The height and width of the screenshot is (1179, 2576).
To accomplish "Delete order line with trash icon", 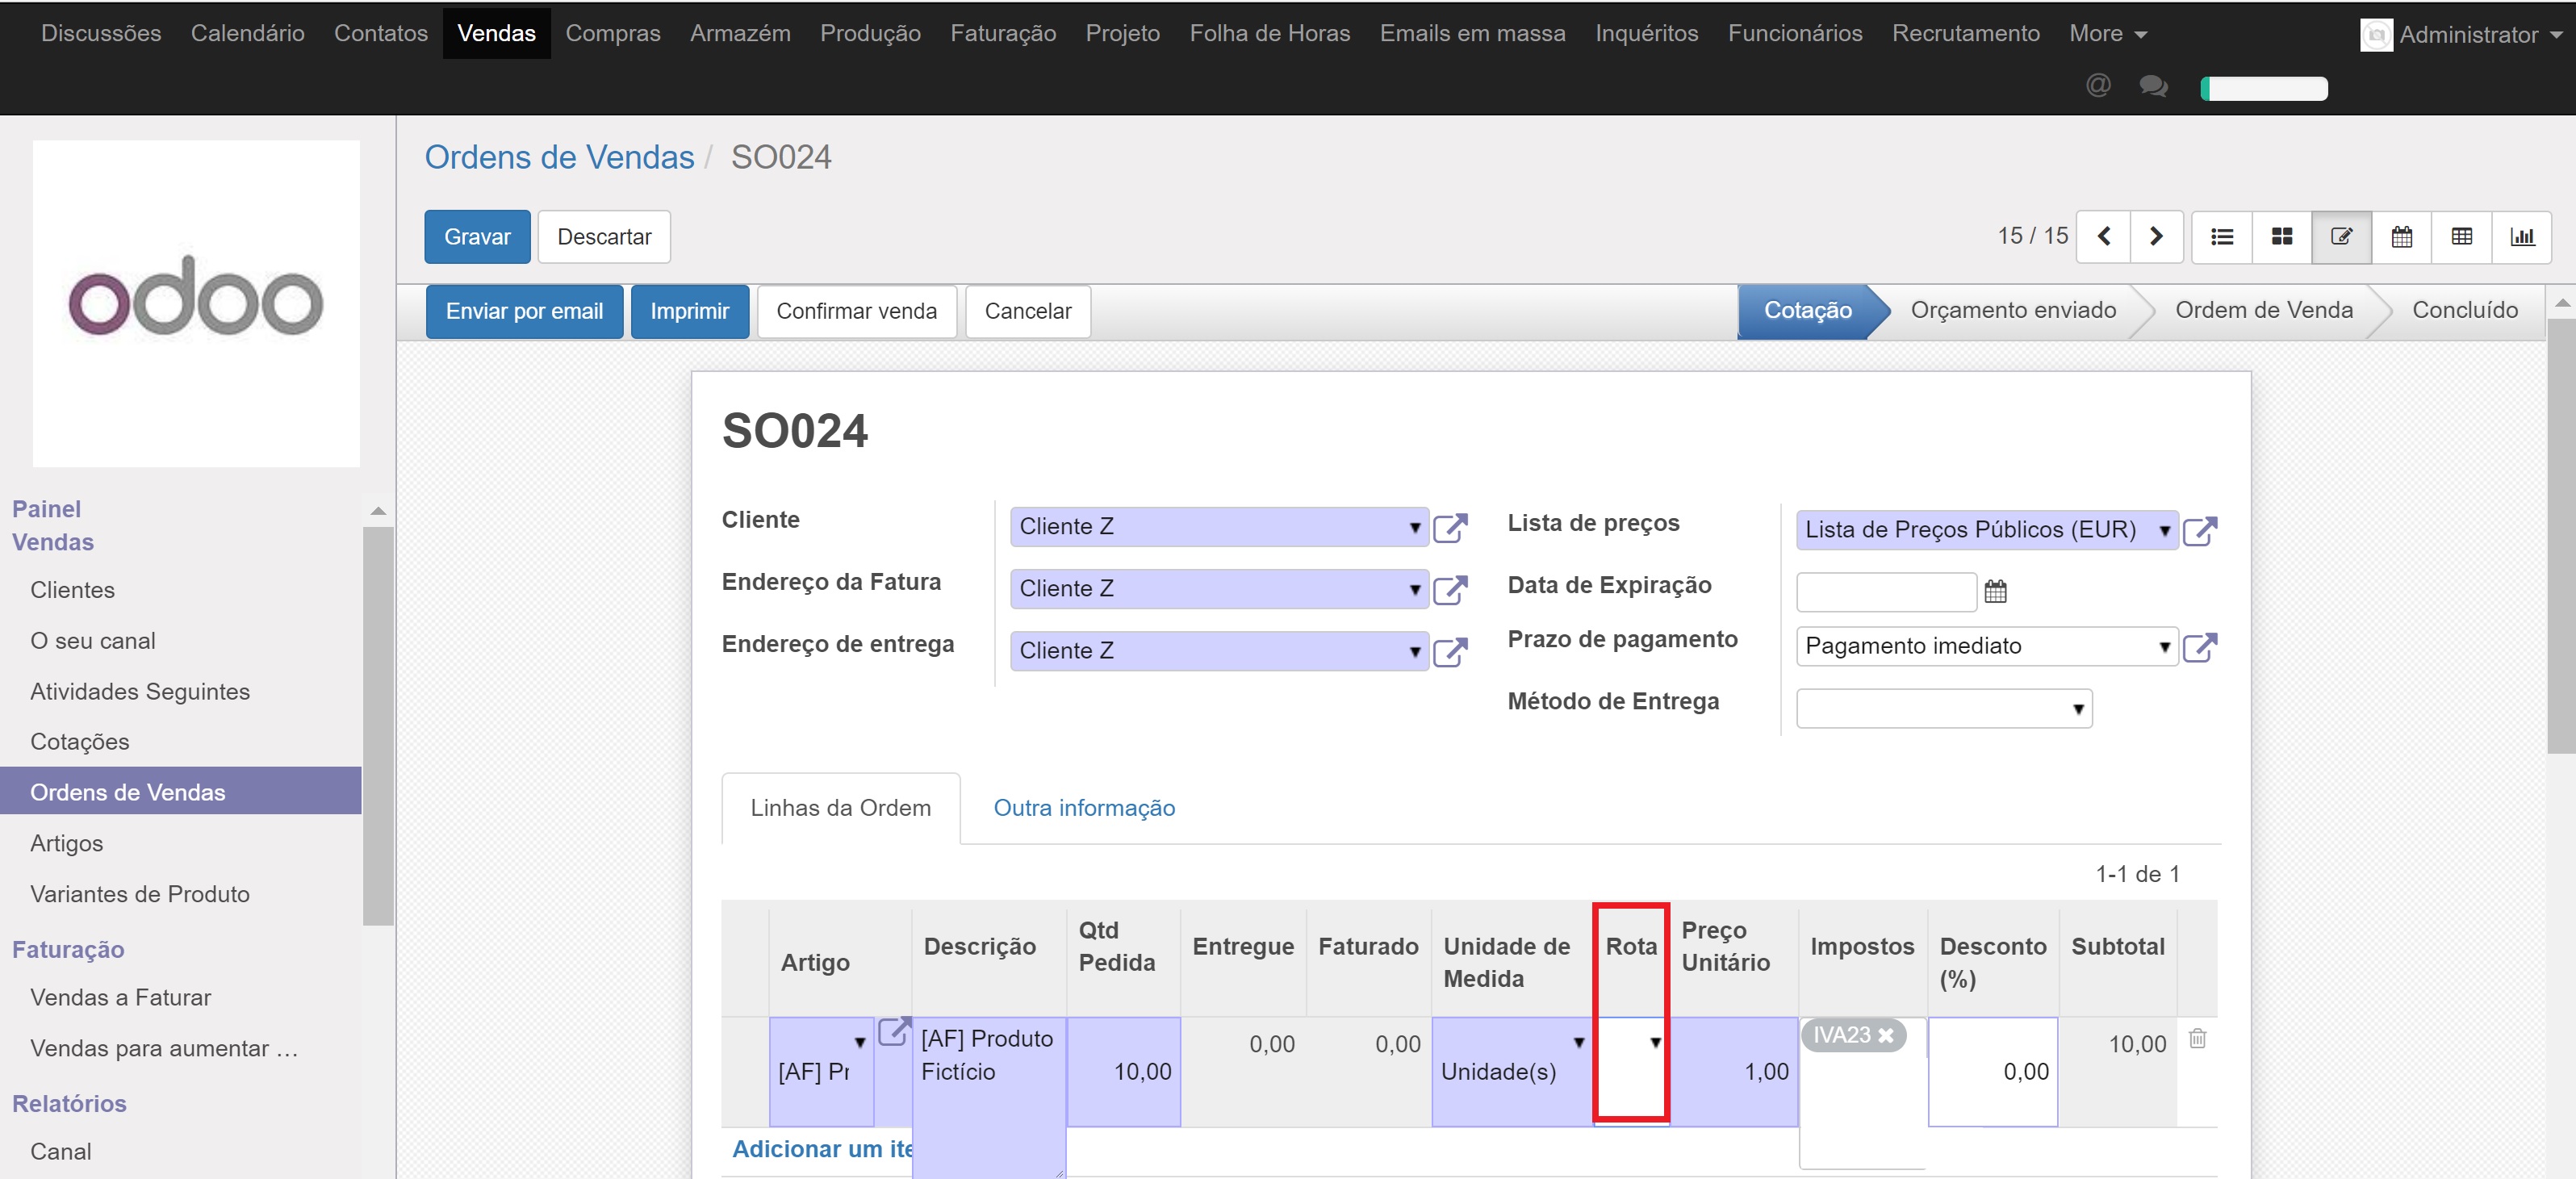I will click(x=2197, y=1038).
